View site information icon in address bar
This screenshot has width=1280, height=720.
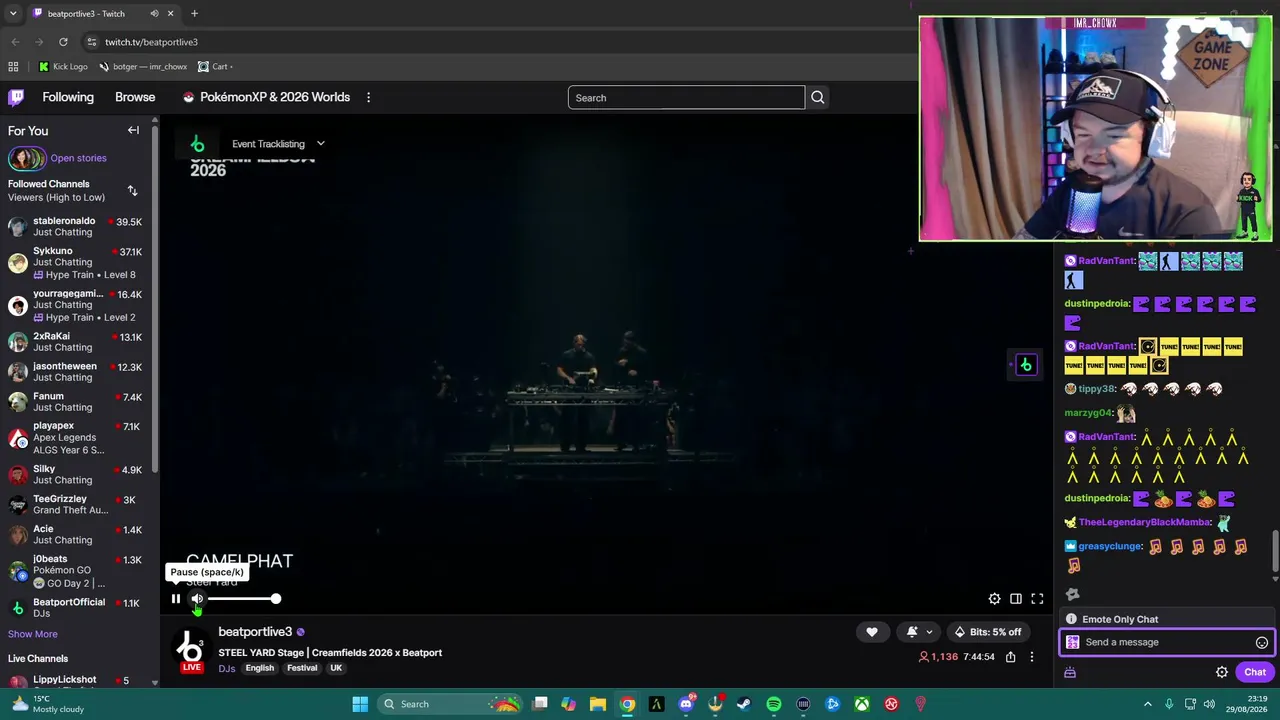(x=92, y=42)
